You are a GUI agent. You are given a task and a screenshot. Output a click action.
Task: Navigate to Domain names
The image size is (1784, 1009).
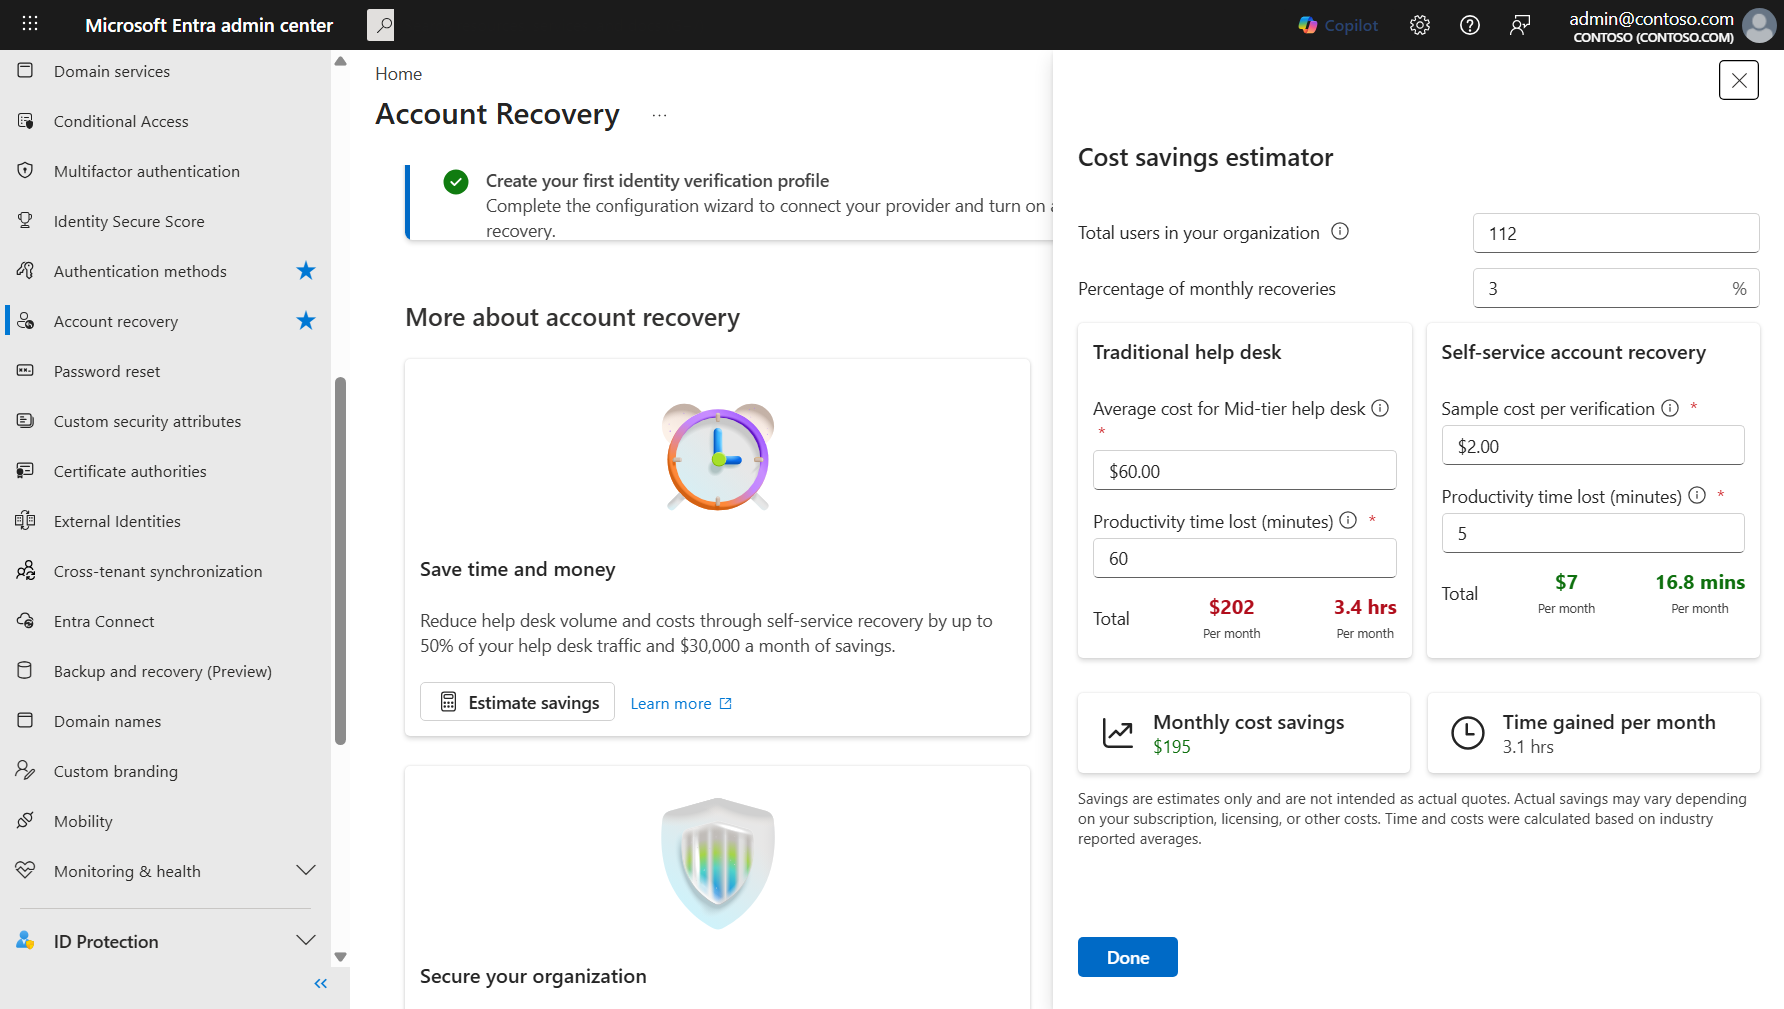click(107, 721)
